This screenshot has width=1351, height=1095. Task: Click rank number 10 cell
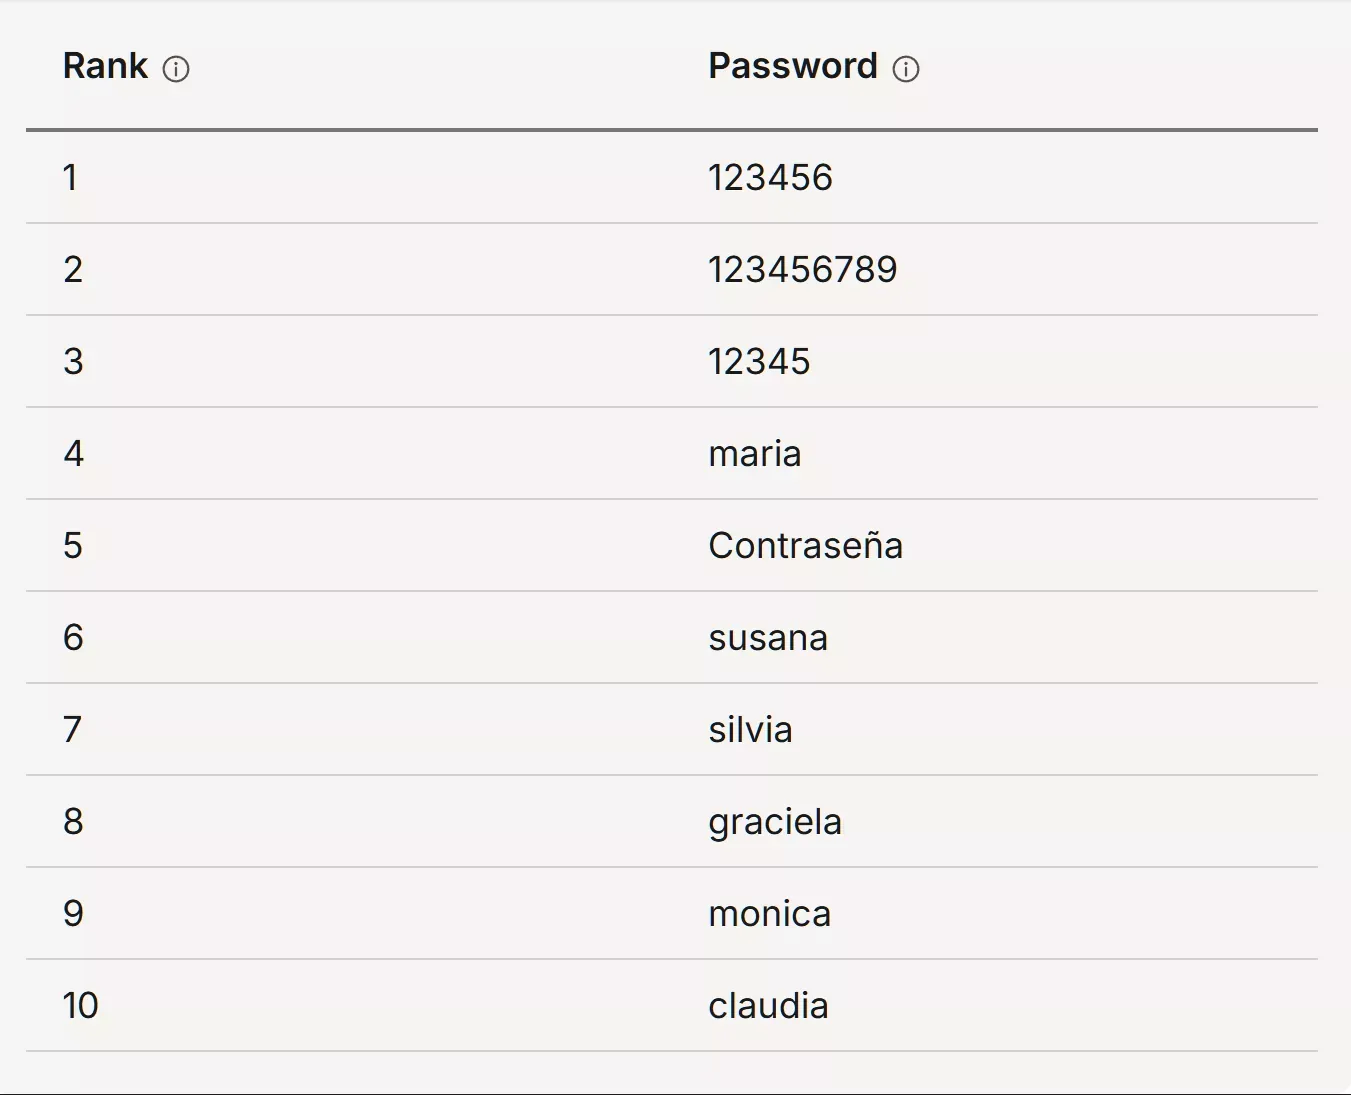pyautogui.click(x=80, y=1006)
